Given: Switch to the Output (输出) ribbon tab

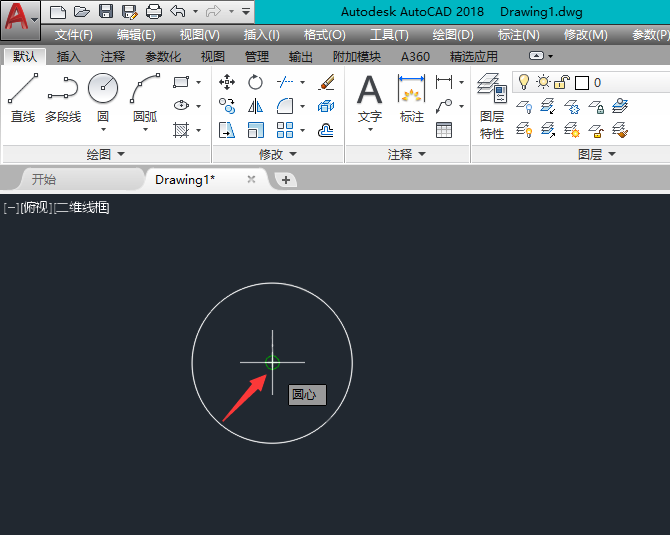Looking at the screenshot, I should click(300, 56).
